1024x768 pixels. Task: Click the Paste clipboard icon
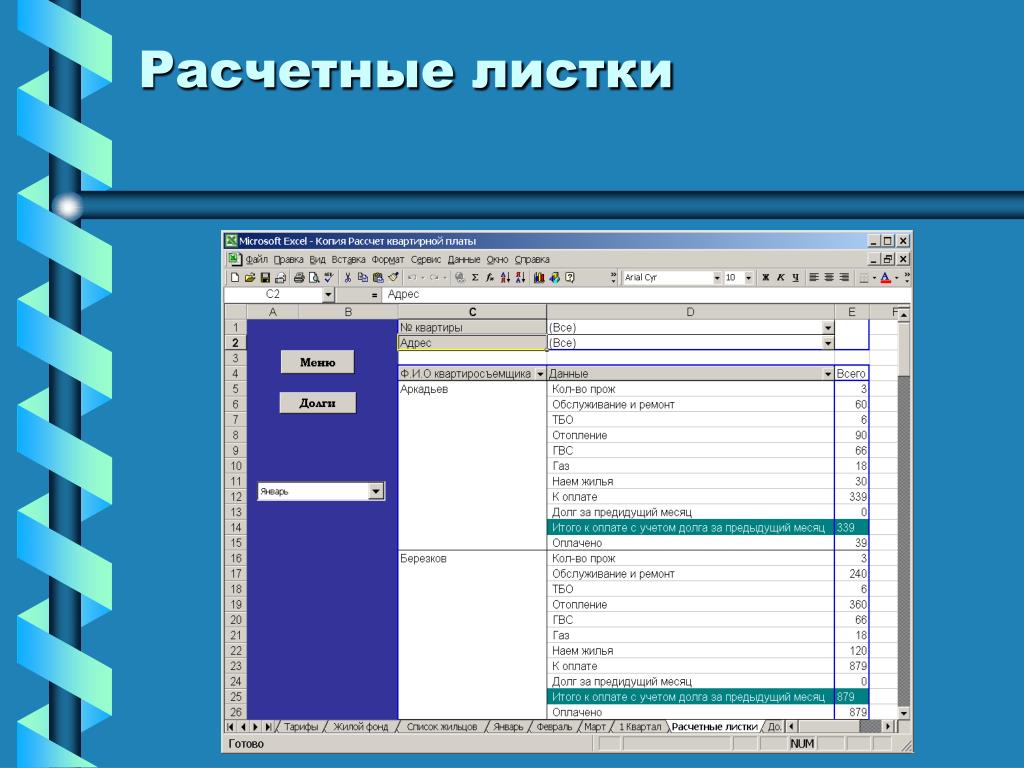(x=377, y=278)
